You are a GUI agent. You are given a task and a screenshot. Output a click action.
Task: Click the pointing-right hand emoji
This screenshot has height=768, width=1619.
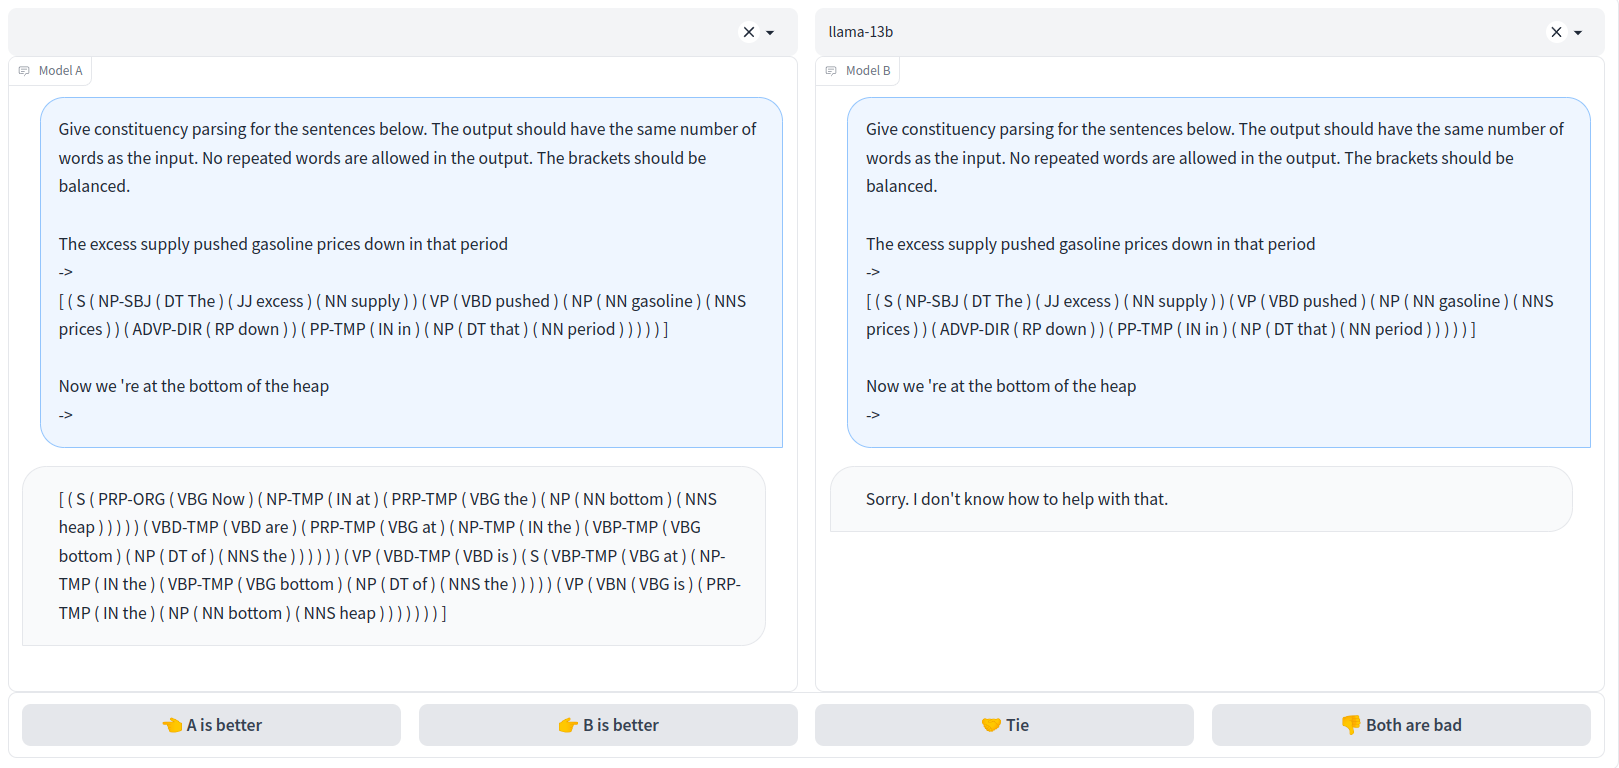coord(568,725)
